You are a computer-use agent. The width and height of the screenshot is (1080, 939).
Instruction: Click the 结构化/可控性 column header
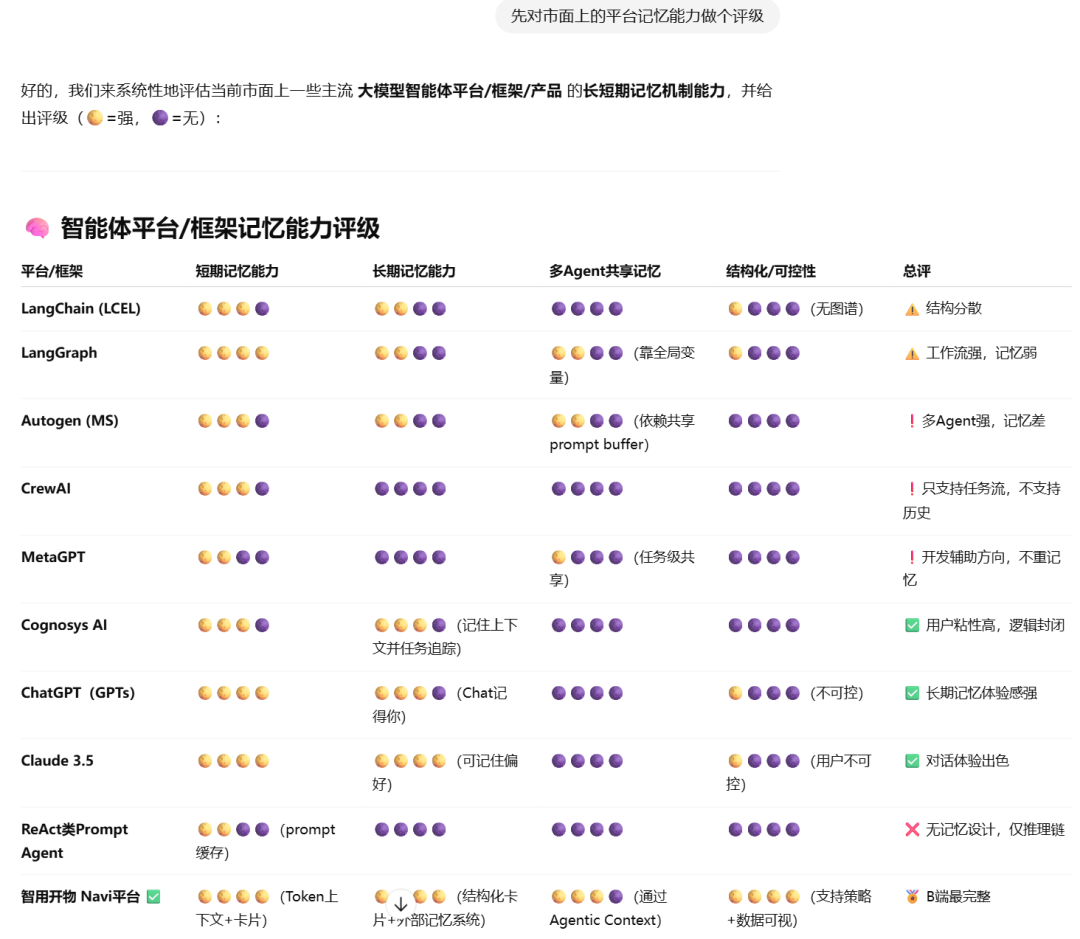771,271
